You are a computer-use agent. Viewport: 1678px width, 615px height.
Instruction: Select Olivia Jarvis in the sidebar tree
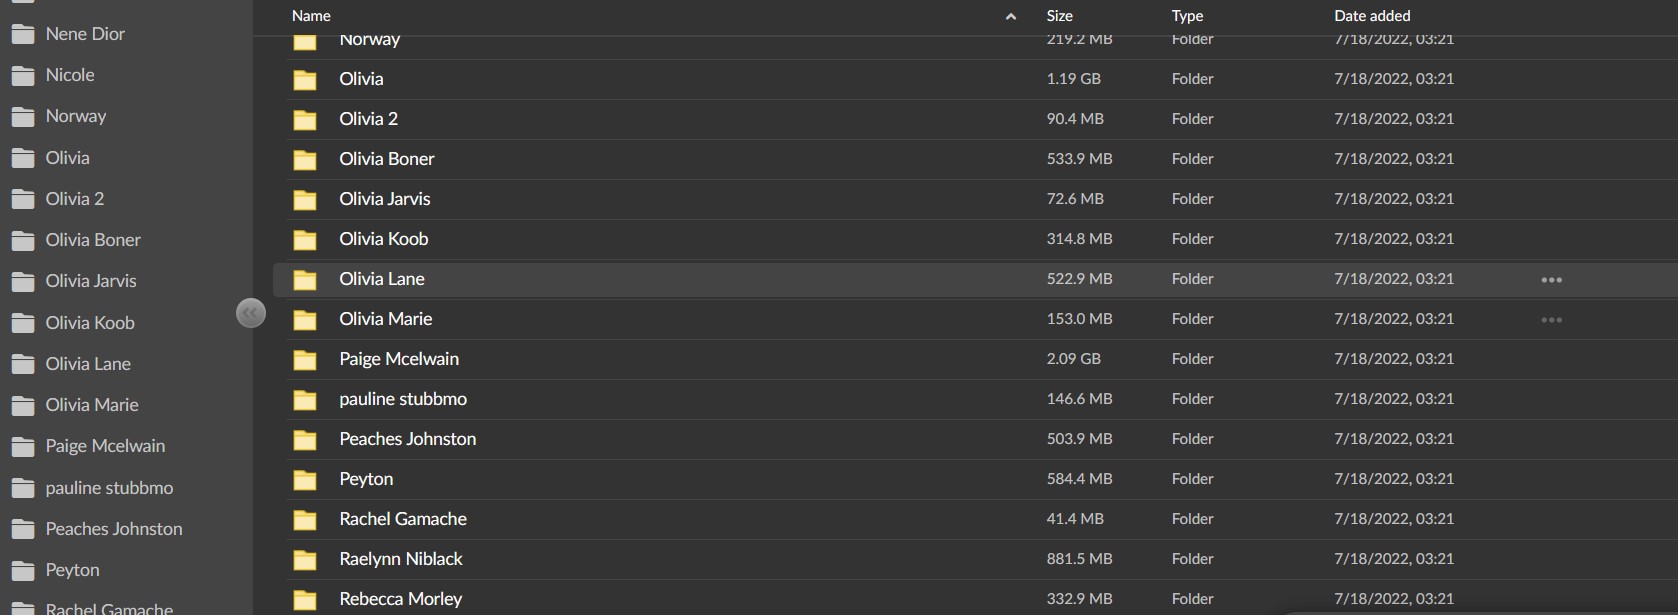point(90,281)
